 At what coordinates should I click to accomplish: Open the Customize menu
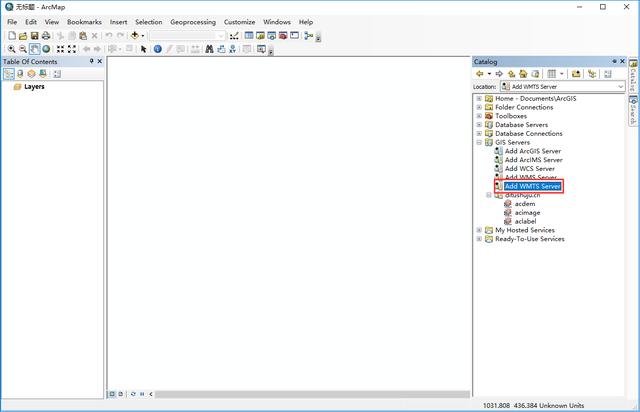(x=239, y=22)
